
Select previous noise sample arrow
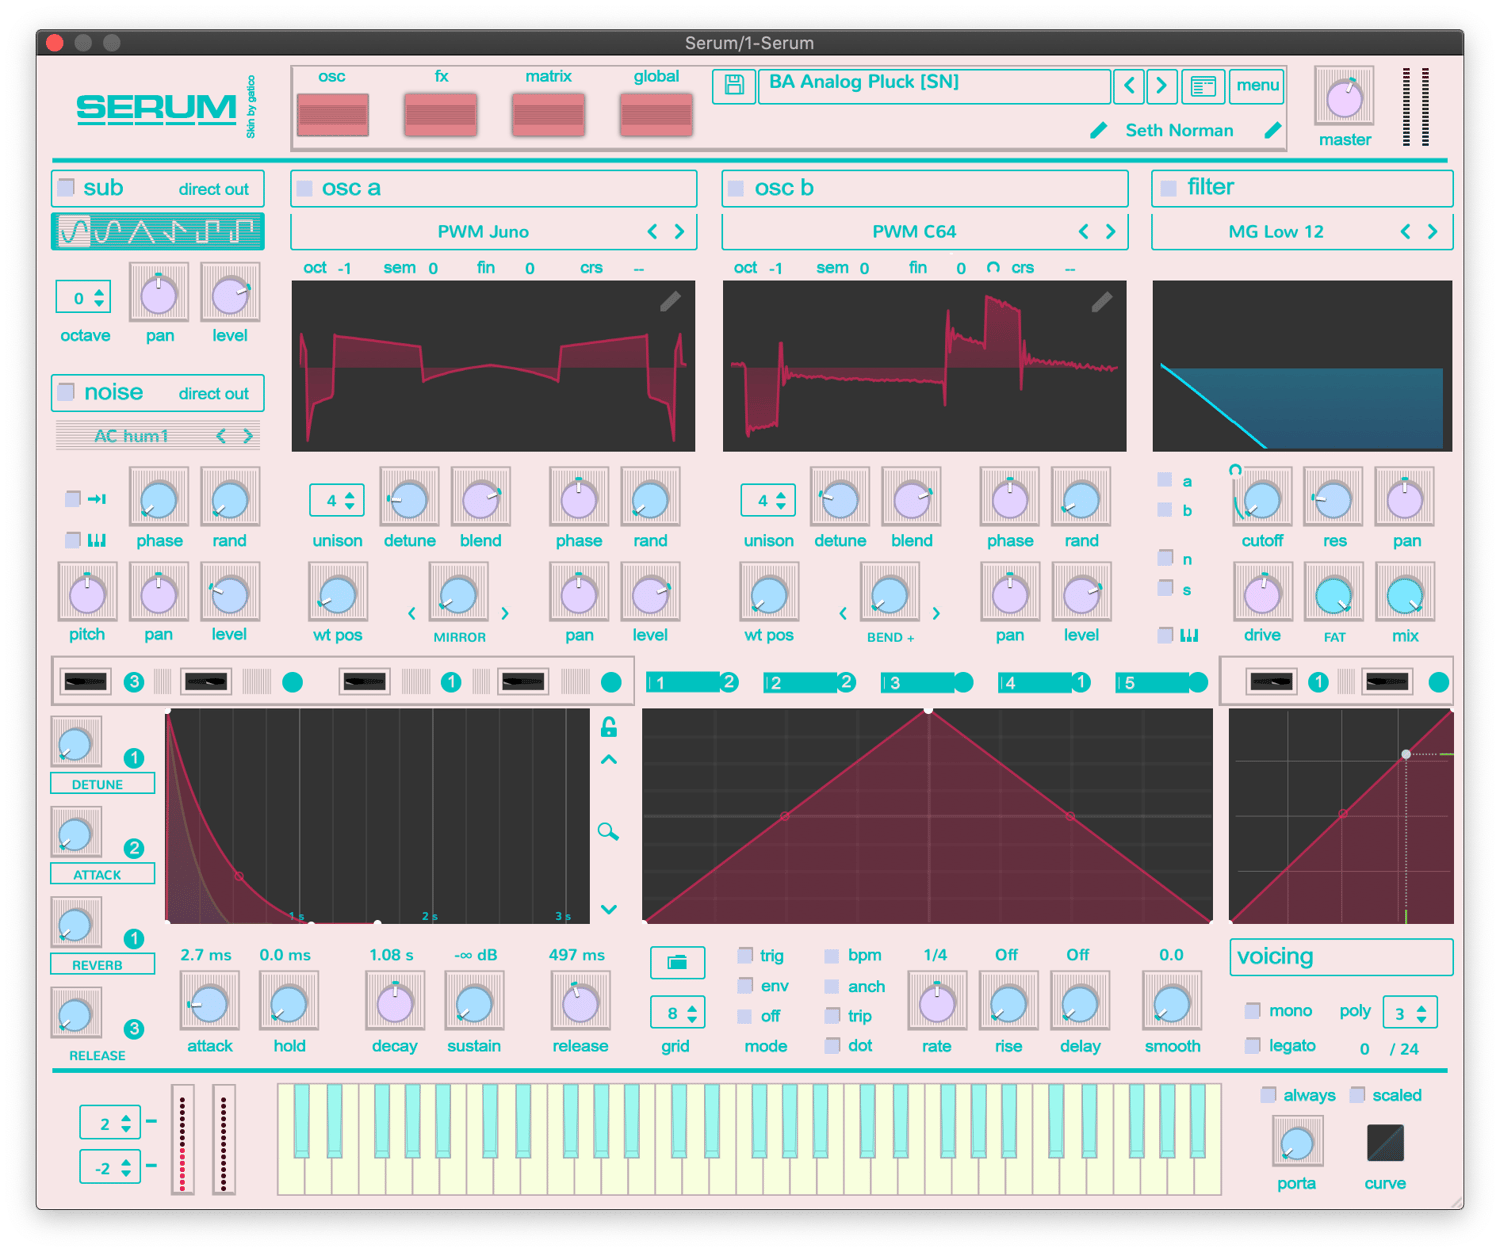[x=221, y=436]
